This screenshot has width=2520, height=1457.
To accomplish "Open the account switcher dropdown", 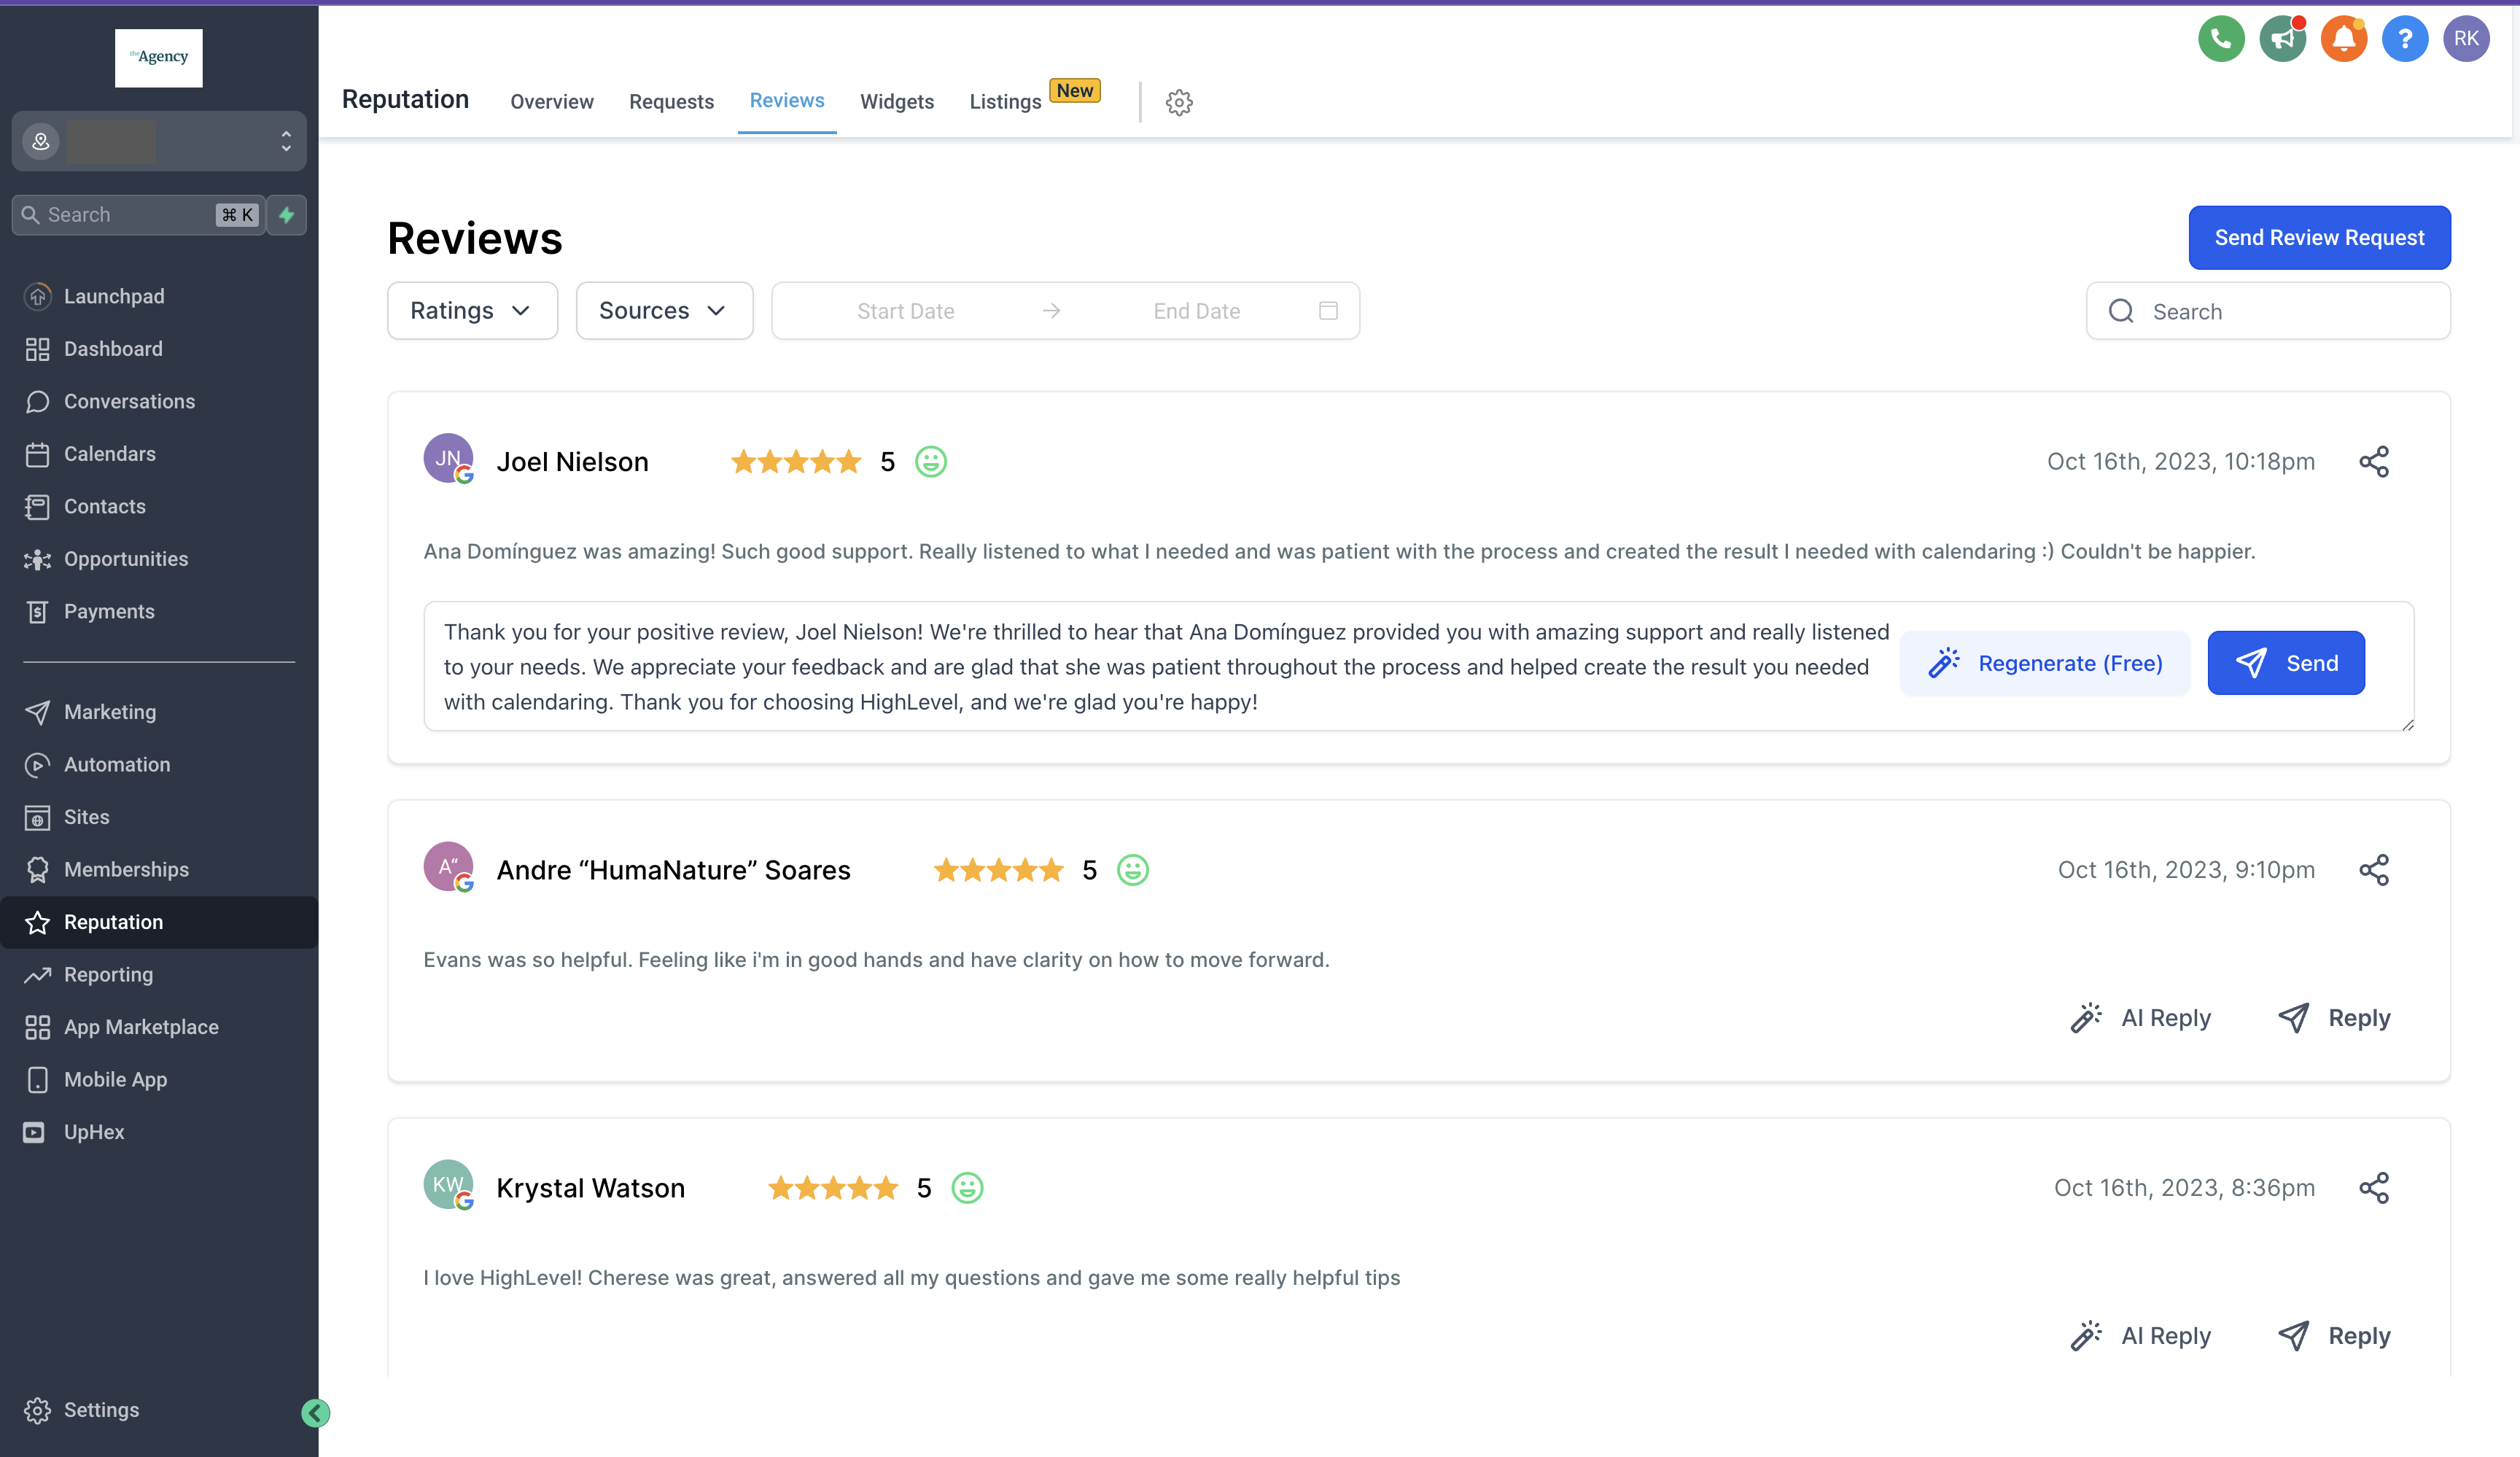I will (x=159, y=141).
